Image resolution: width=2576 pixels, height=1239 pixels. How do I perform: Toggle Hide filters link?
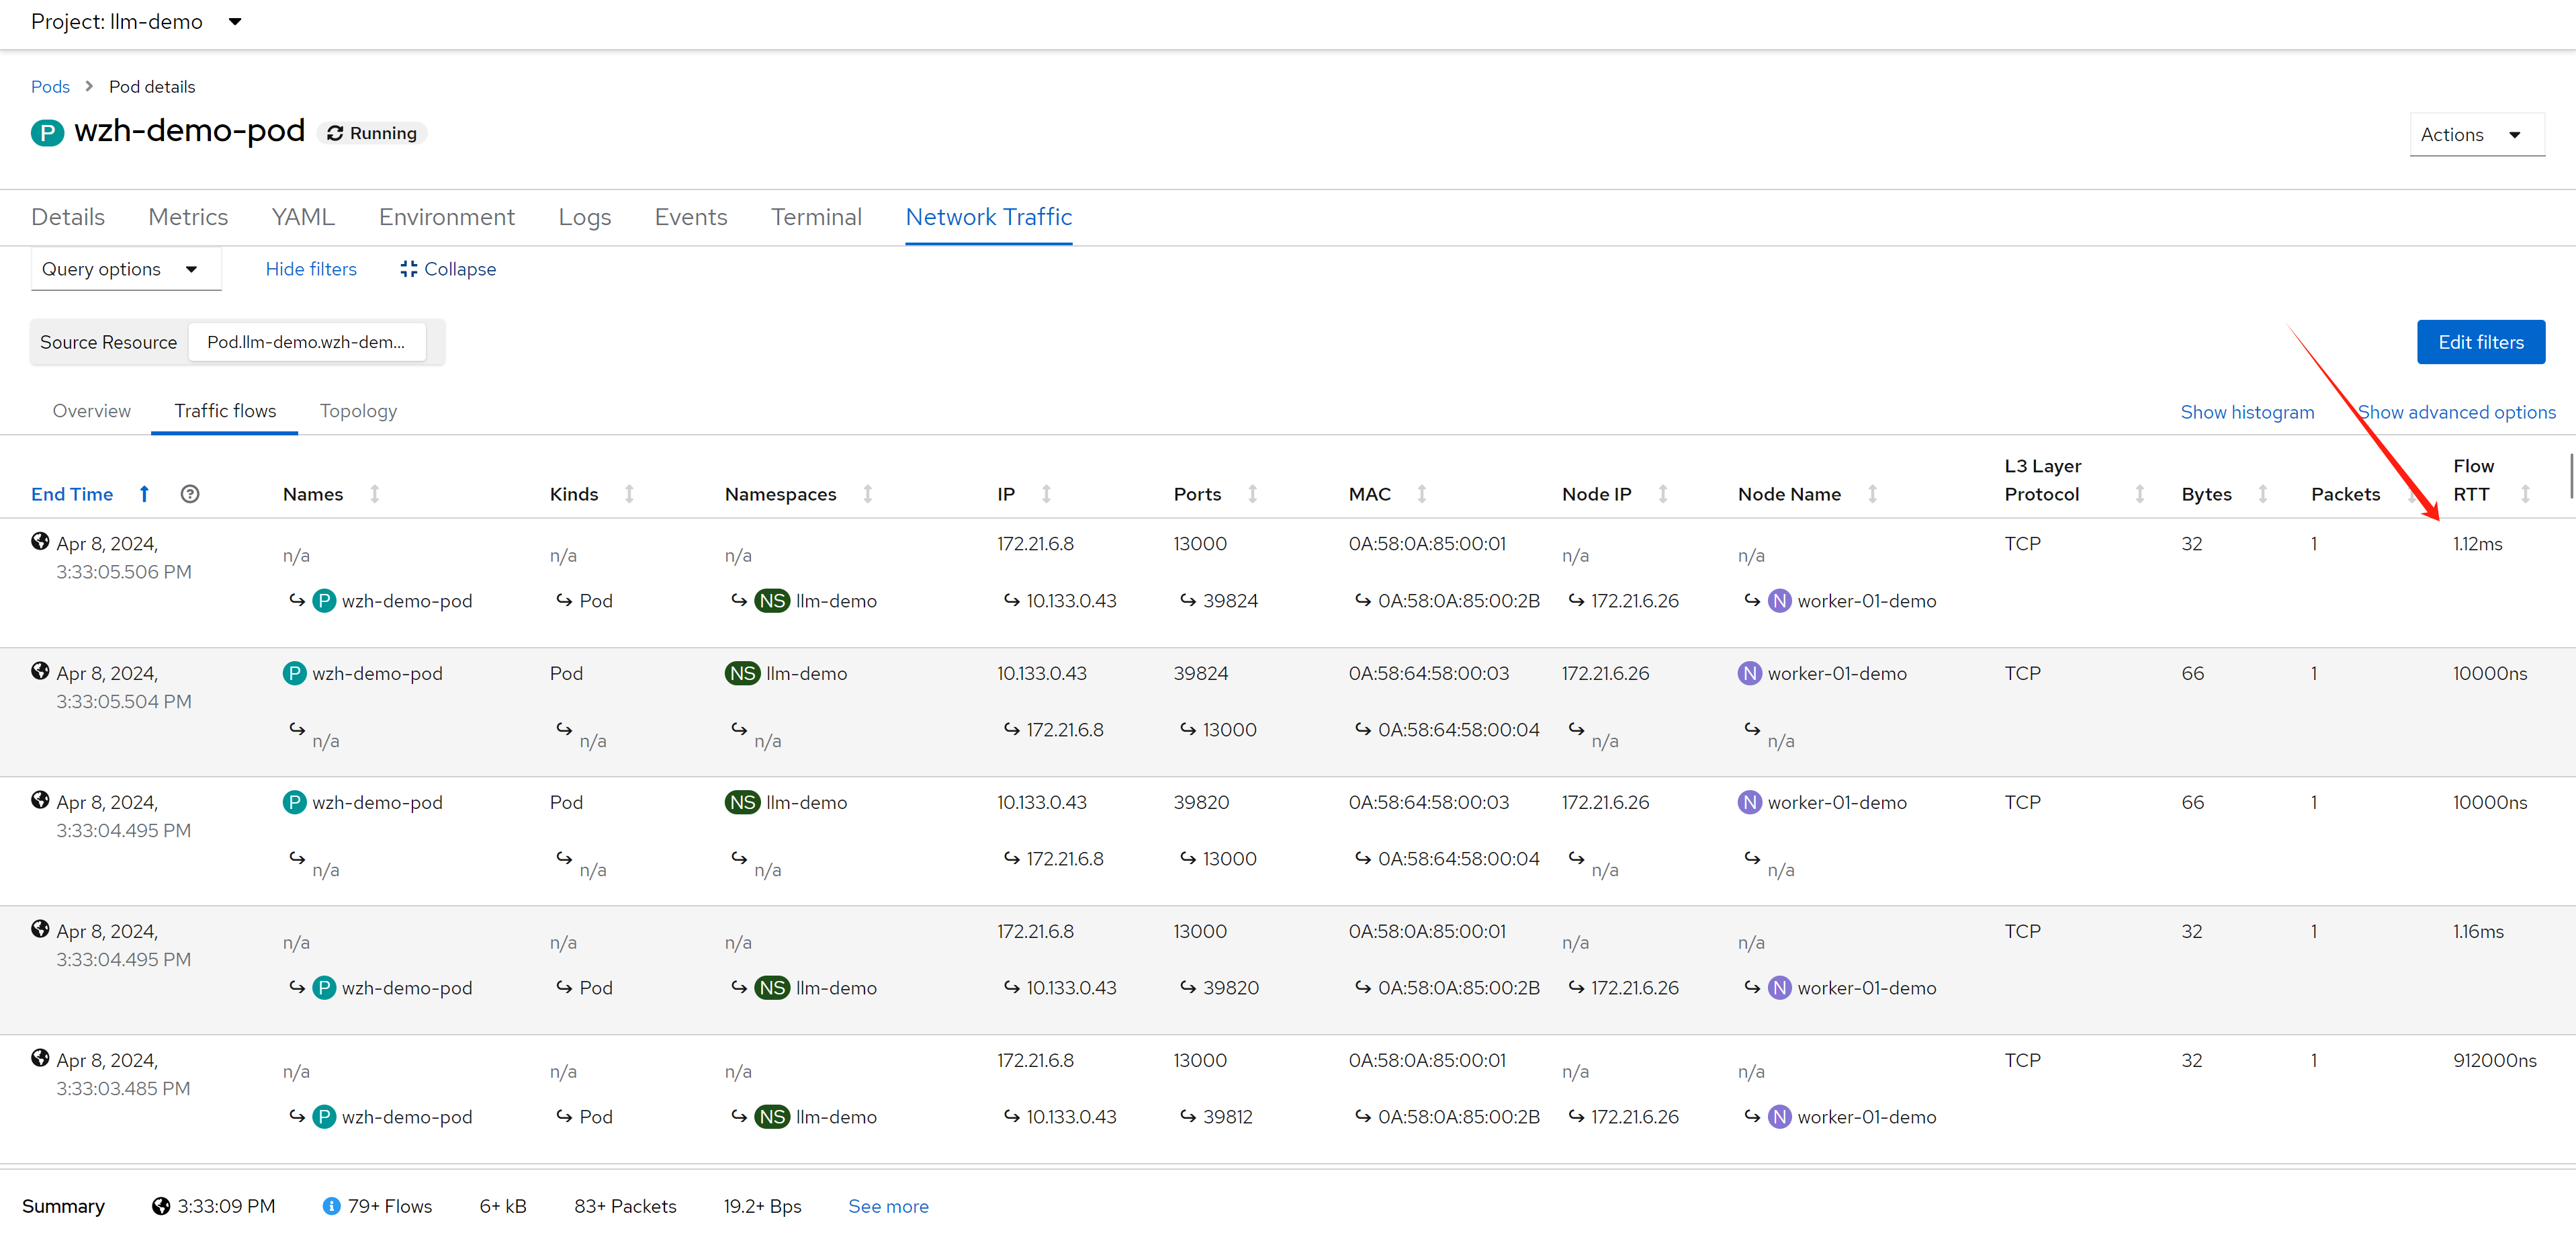click(311, 269)
